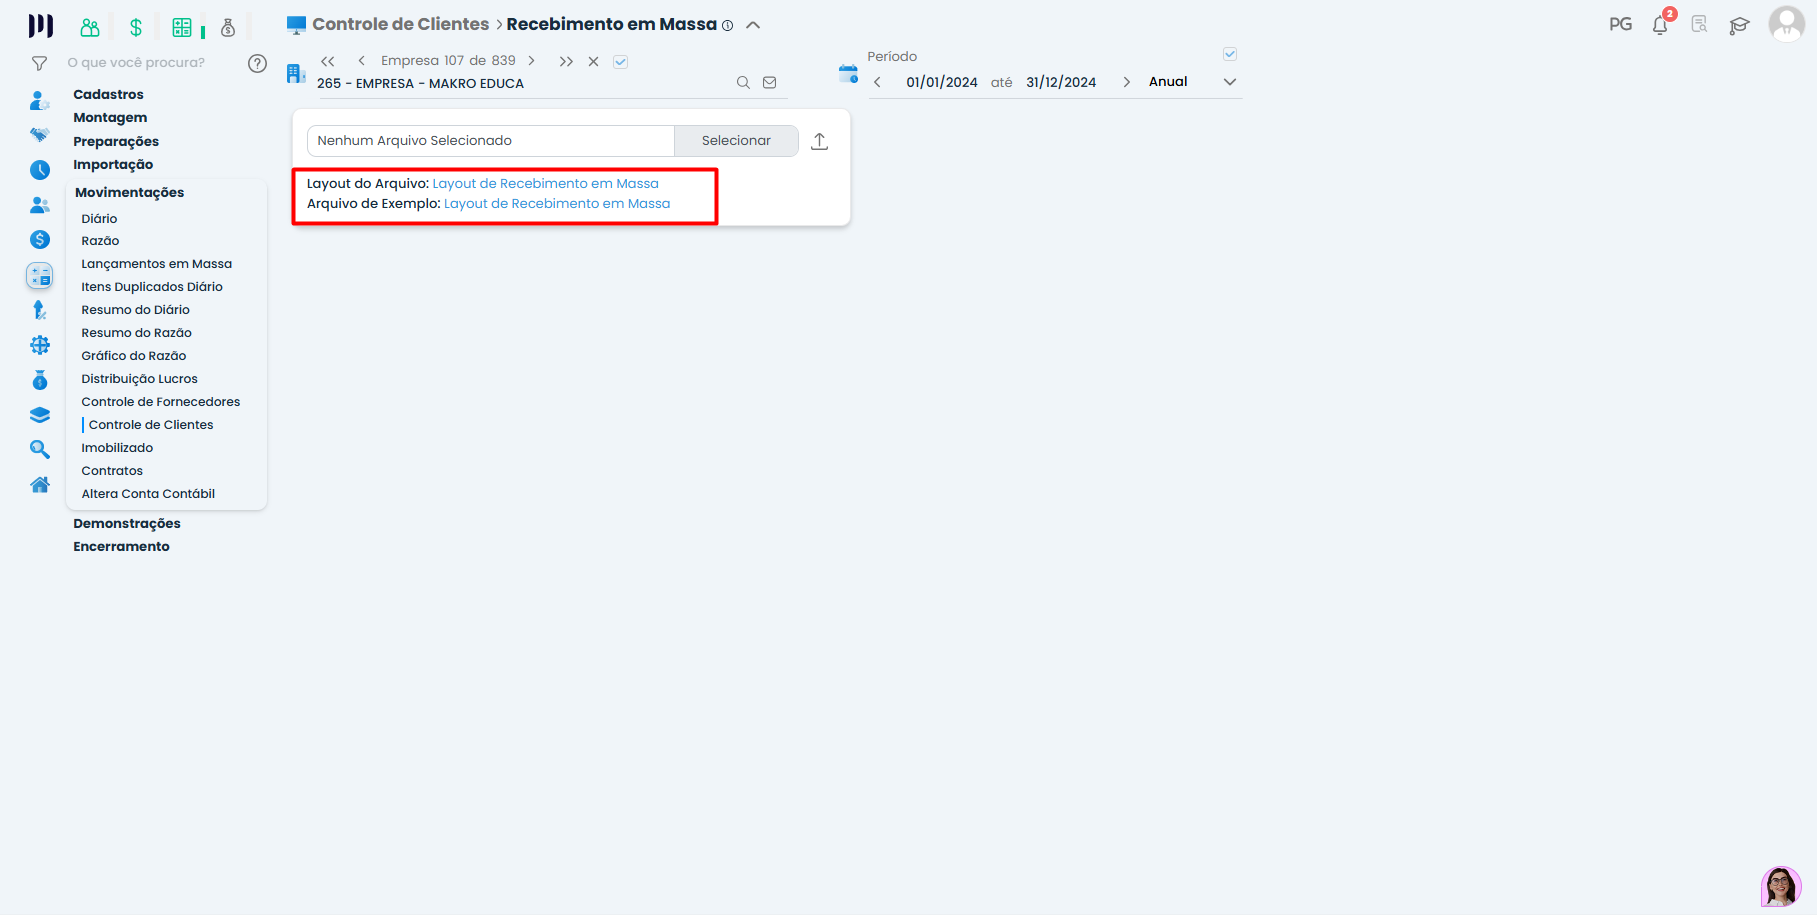
Task: Open Controle de Fornecedores
Action: pyautogui.click(x=161, y=402)
